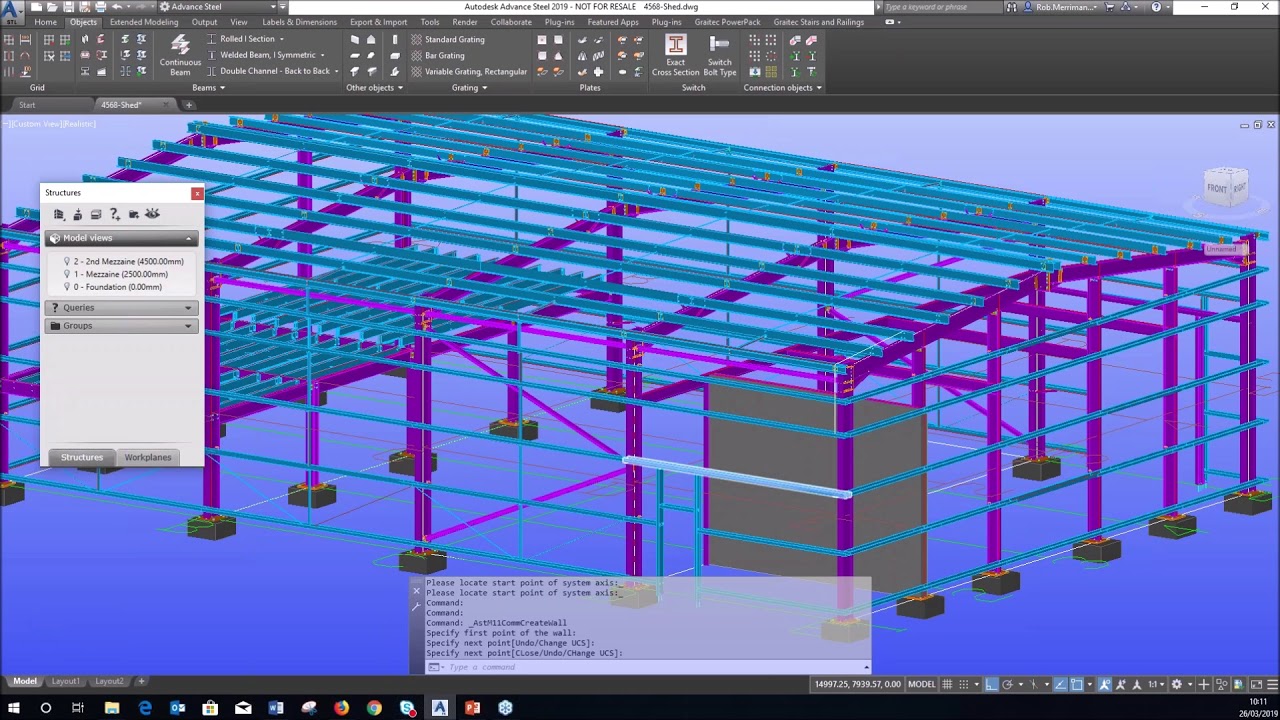Collapse the Model views section
This screenshot has height=720, width=1280.
pyautogui.click(x=188, y=238)
